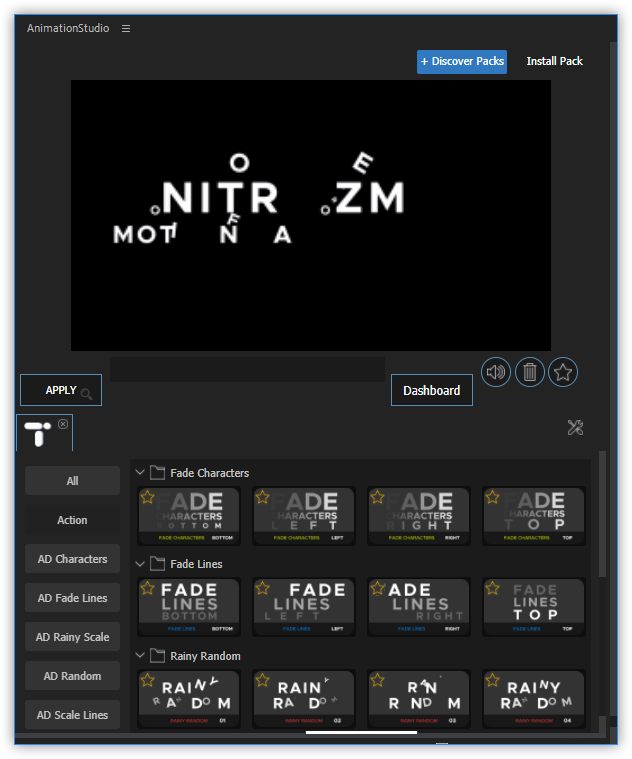
Task: Star the Rainy Random 03 preset
Action: (x=377, y=680)
